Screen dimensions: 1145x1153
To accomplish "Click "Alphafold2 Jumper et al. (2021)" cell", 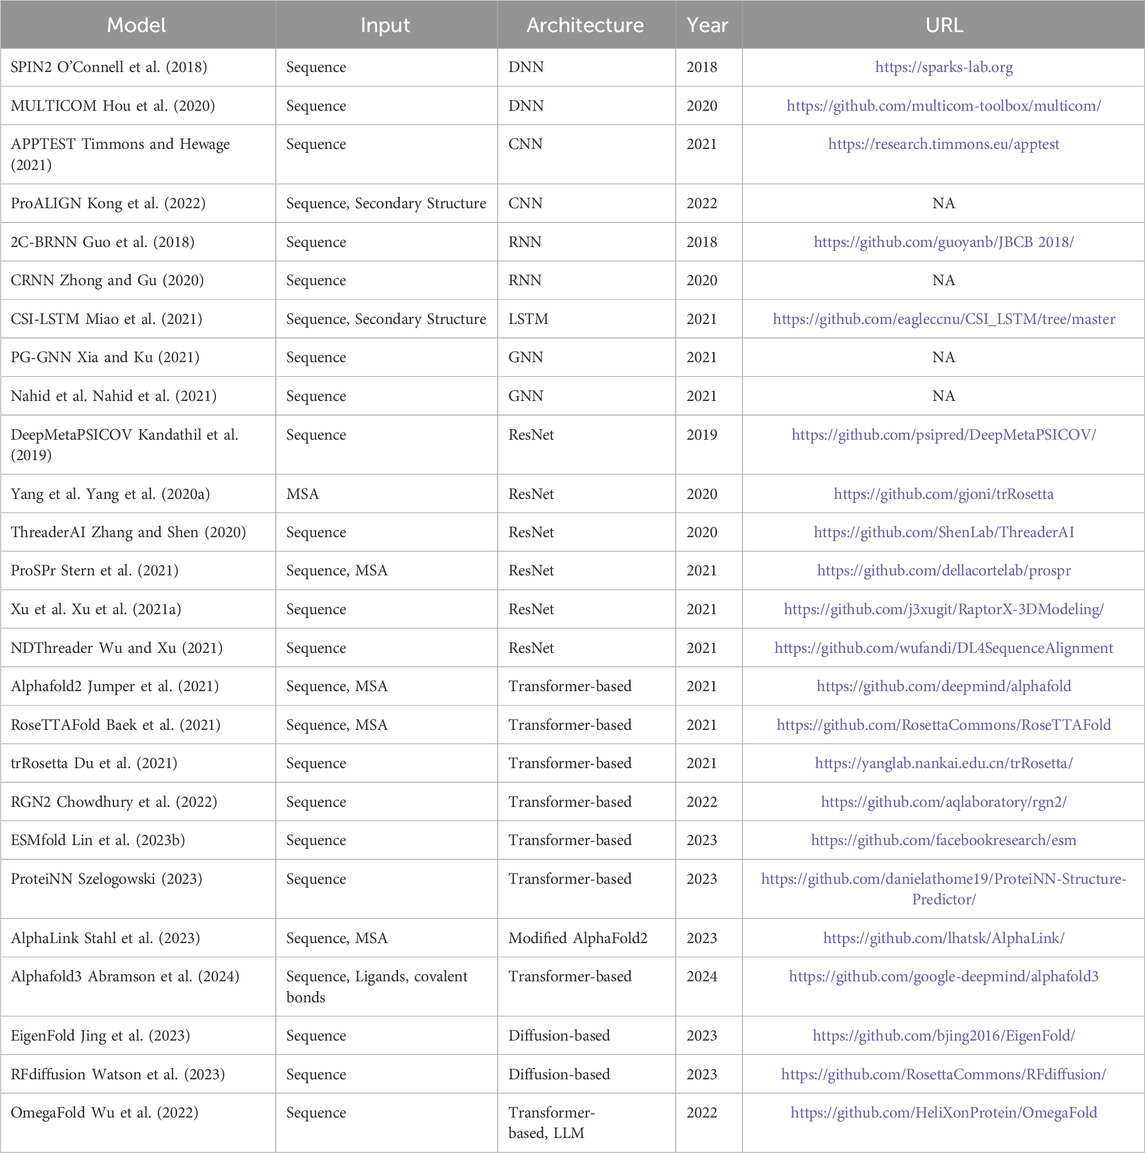I will point(138,686).
